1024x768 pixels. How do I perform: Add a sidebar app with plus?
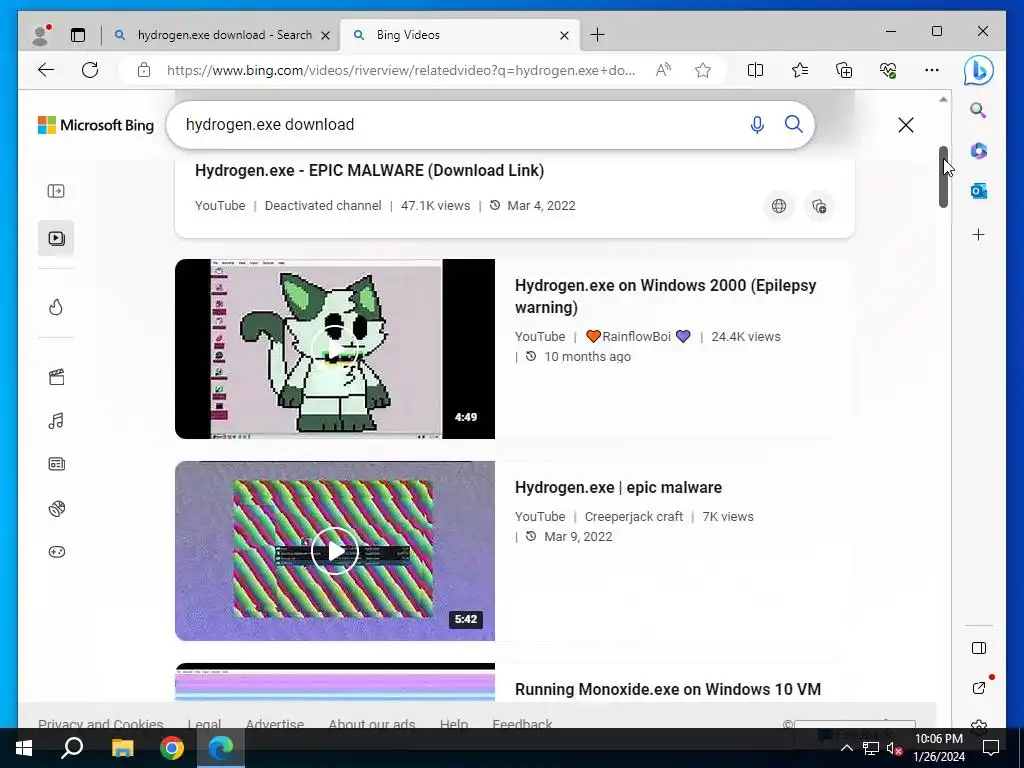point(978,234)
